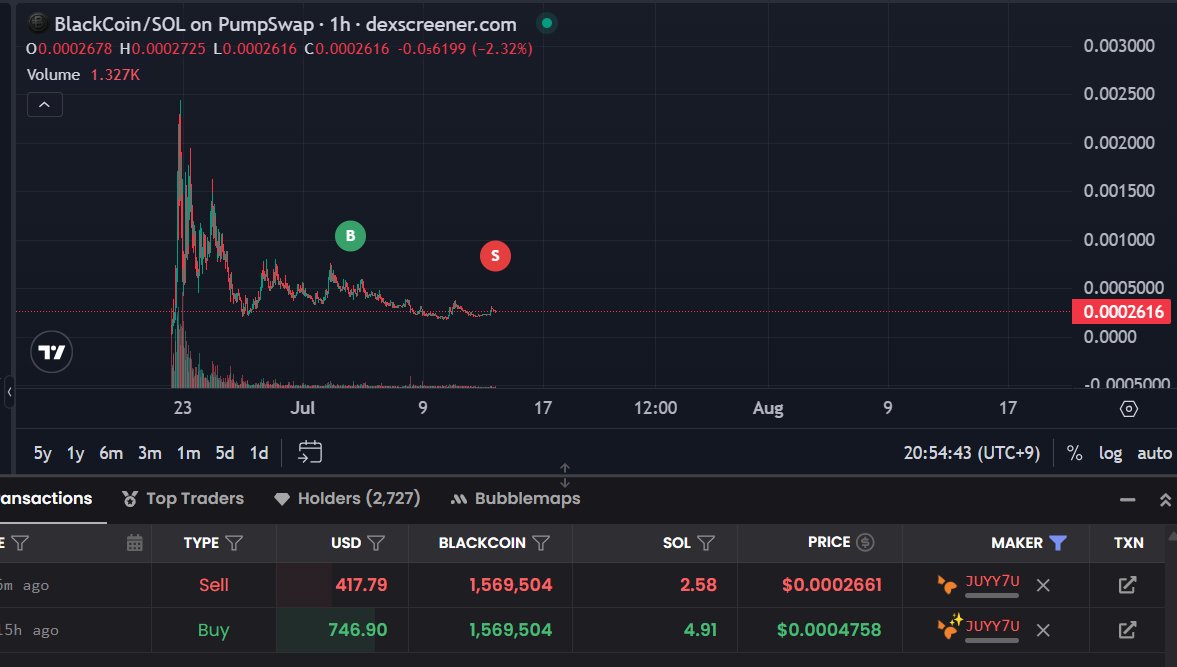The width and height of the screenshot is (1177, 667).
Task: Select the 1d time range
Action: 259,453
